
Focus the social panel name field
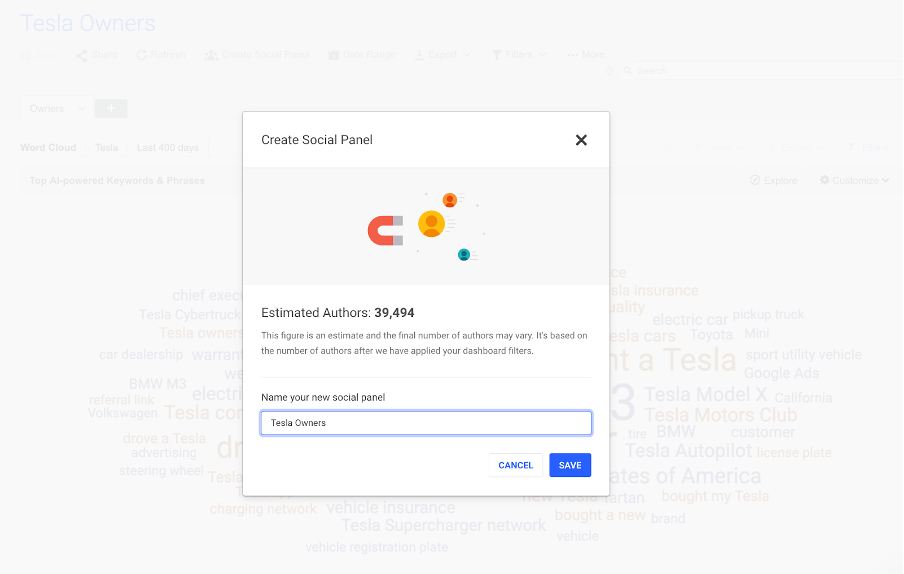coord(426,423)
